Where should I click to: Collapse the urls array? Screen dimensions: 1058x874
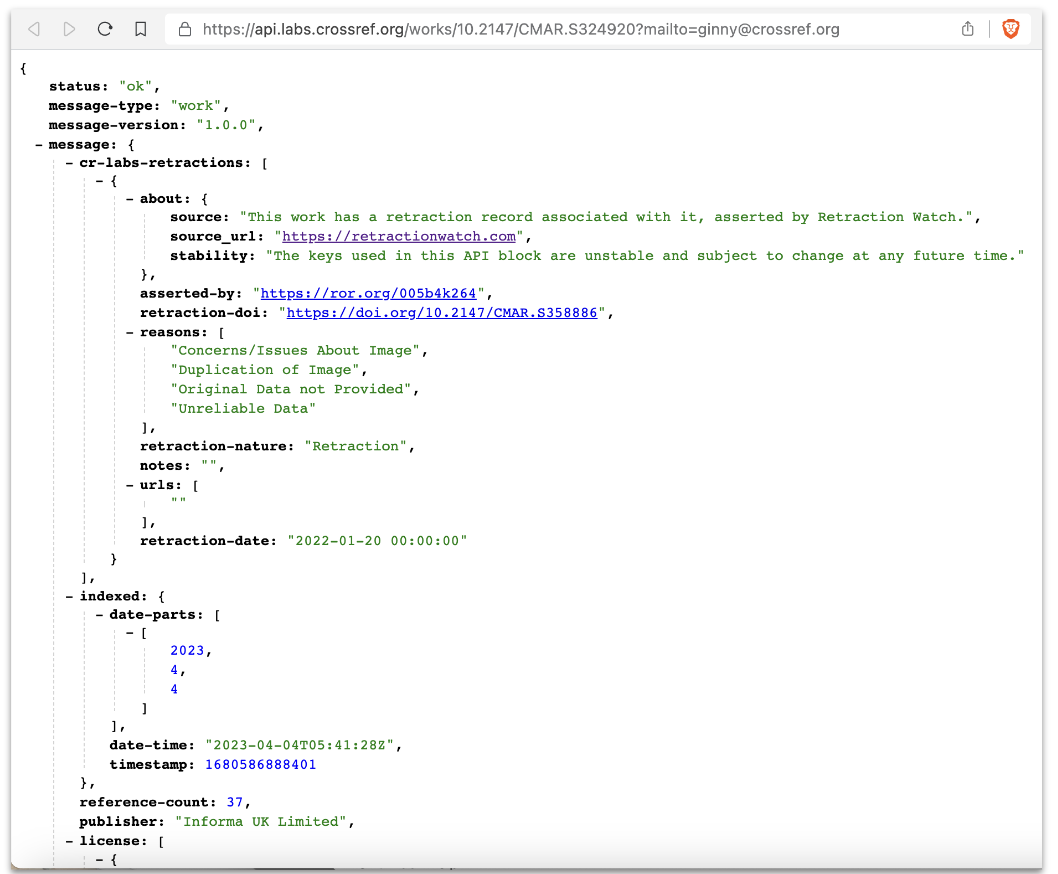click(x=128, y=485)
